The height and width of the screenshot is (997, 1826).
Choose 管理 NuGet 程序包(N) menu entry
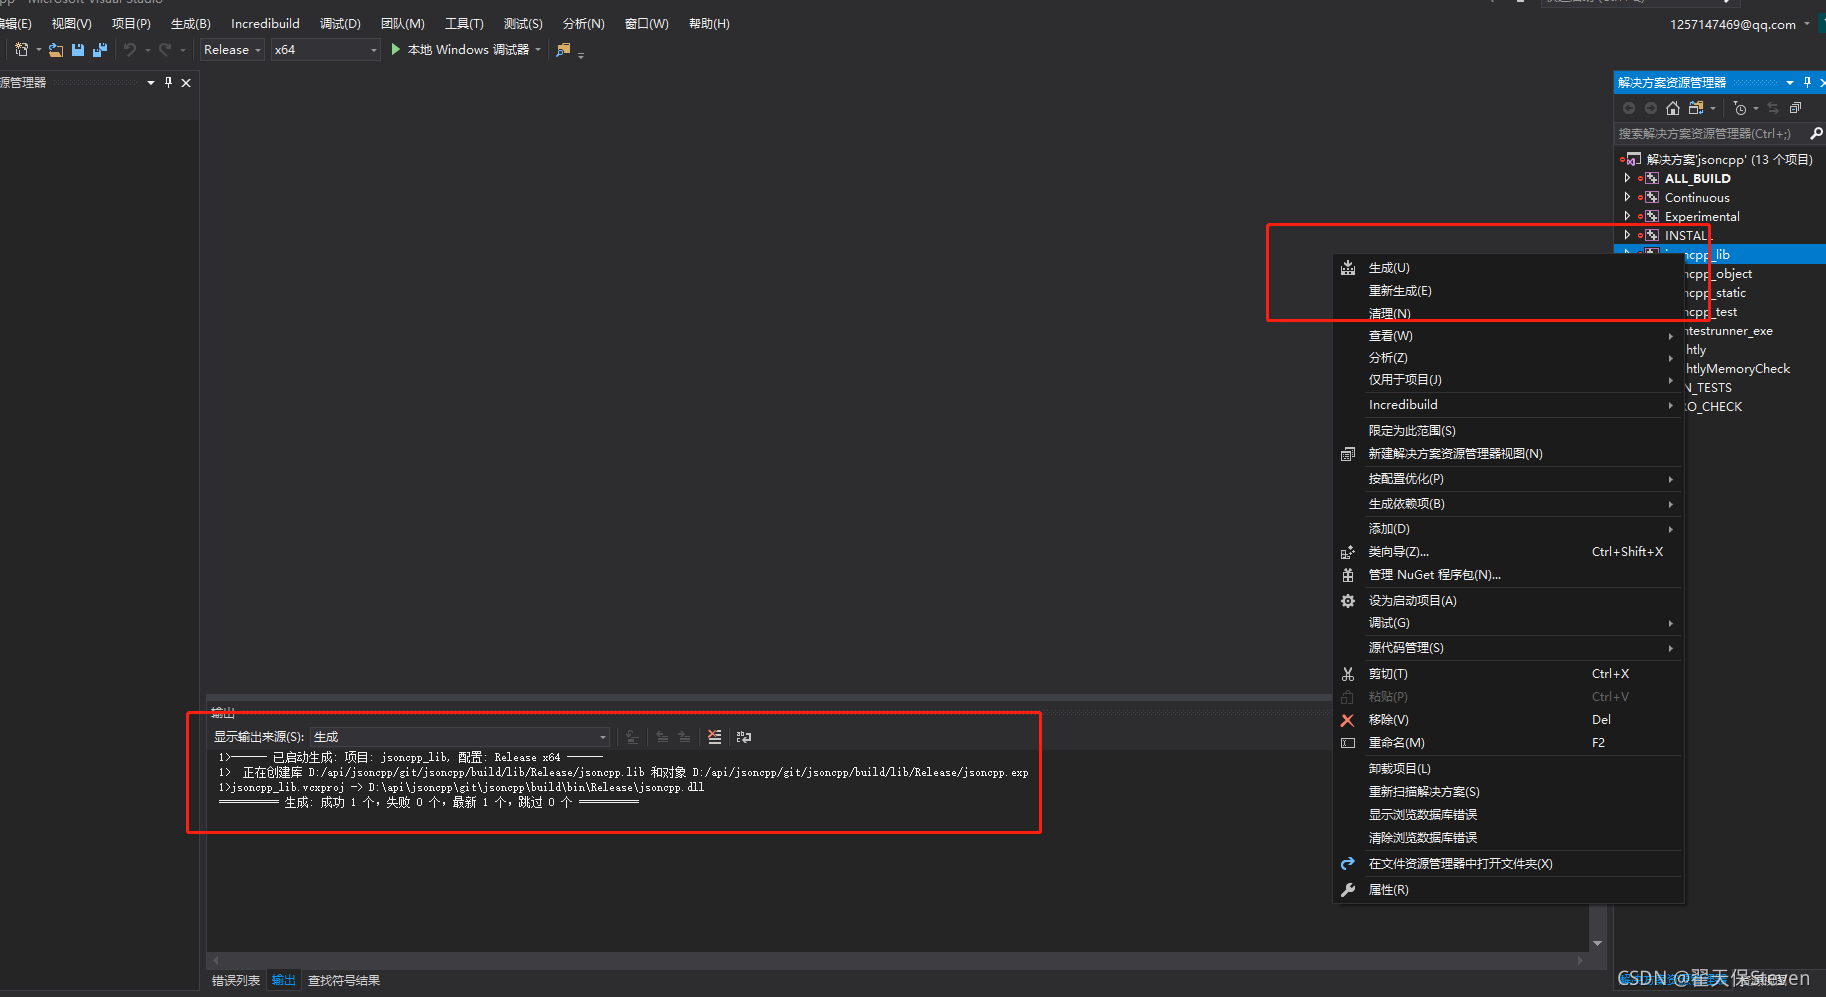point(1509,575)
